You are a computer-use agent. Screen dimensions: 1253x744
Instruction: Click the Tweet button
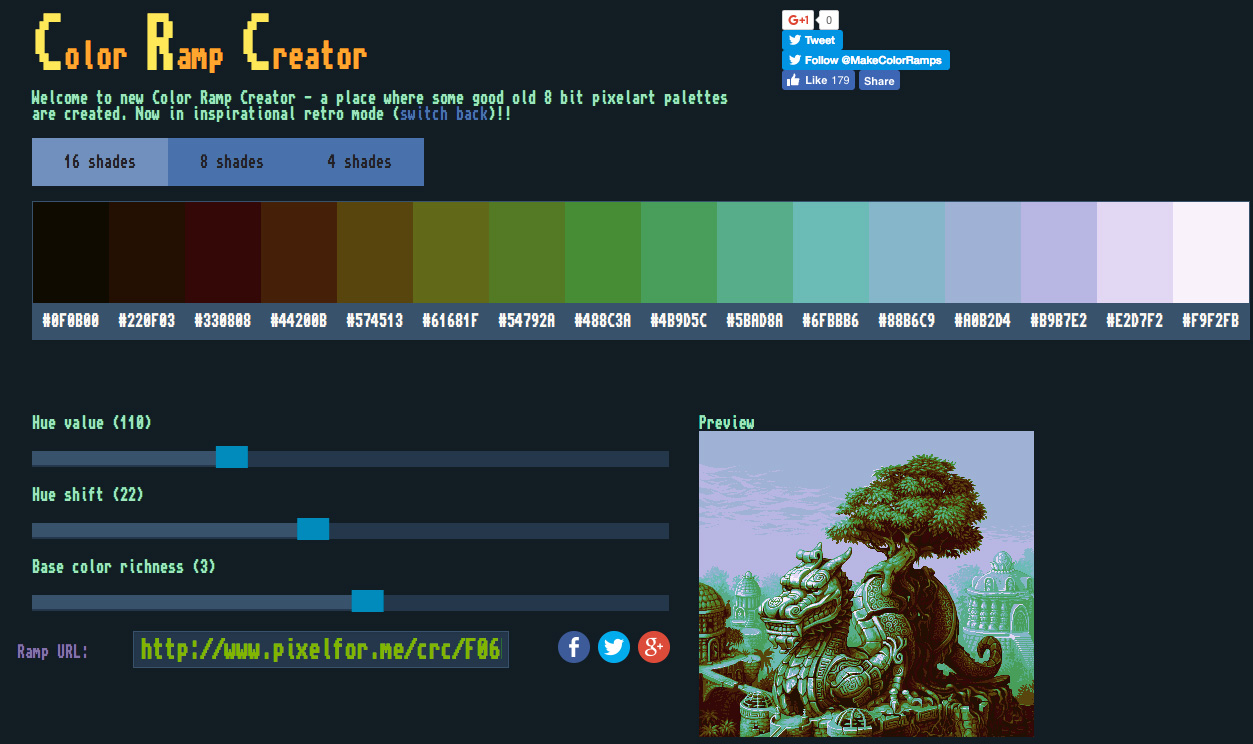coord(812,40)
